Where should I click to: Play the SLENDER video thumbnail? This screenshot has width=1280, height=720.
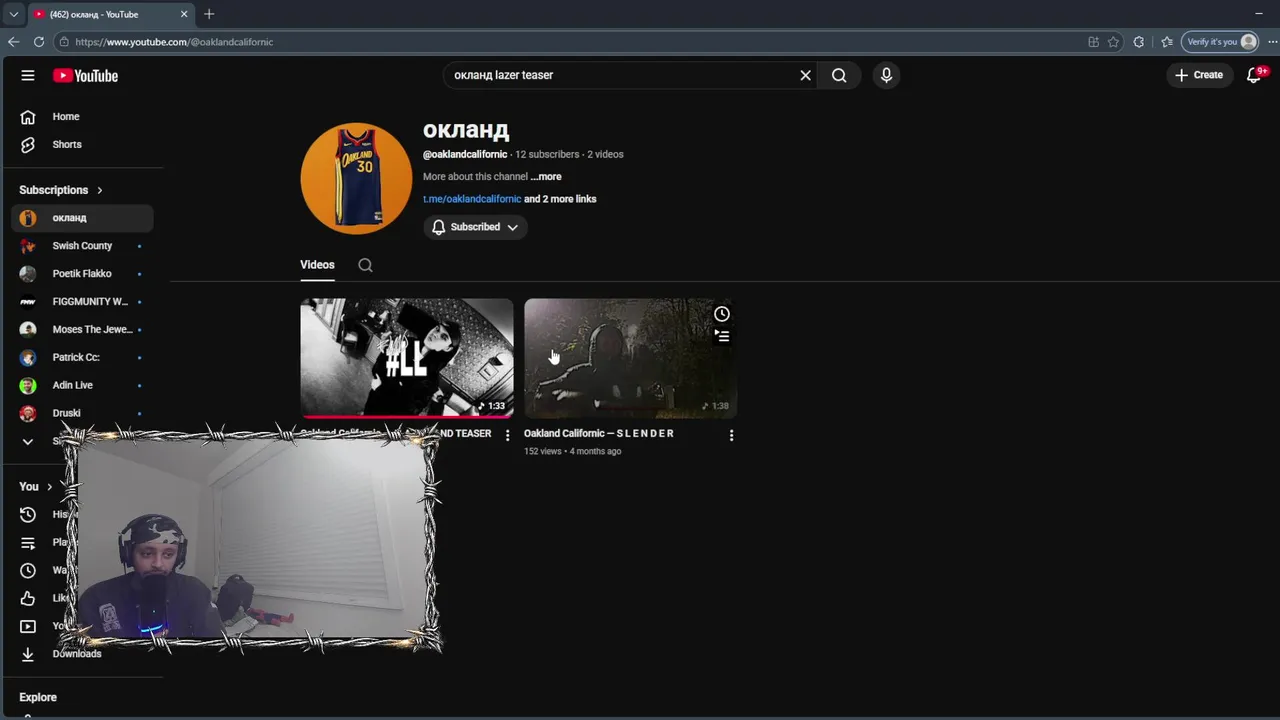[x=630, y=358]
